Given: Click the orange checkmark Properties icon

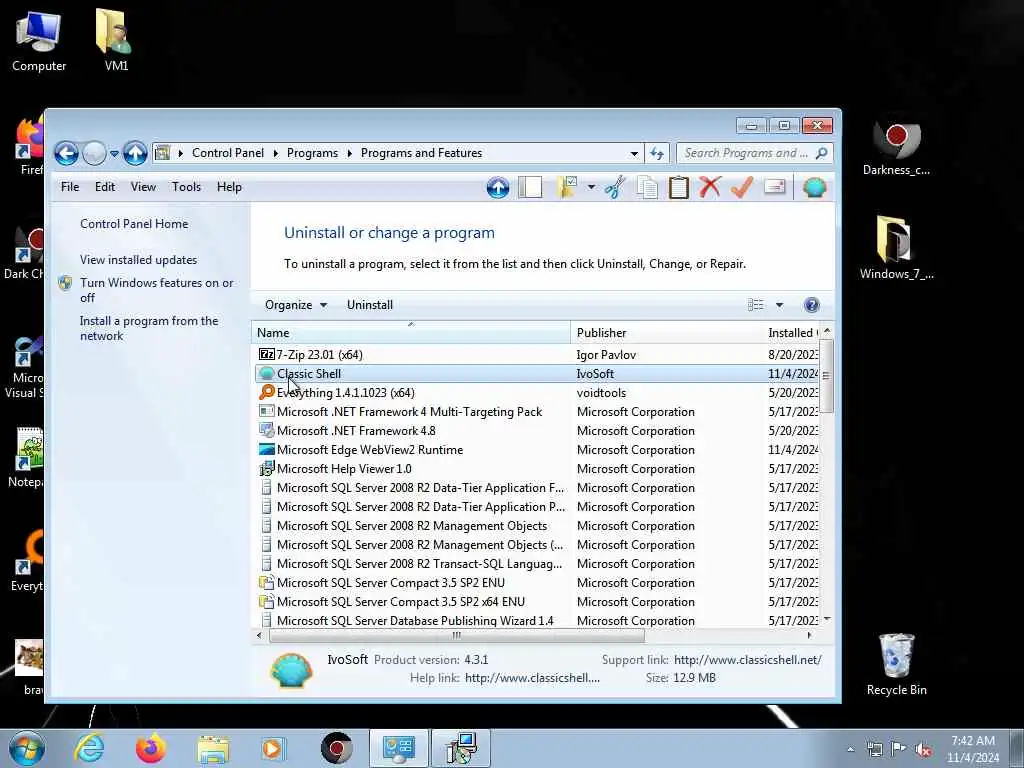Looking at the screenshot, I should (x=742, y=188).
